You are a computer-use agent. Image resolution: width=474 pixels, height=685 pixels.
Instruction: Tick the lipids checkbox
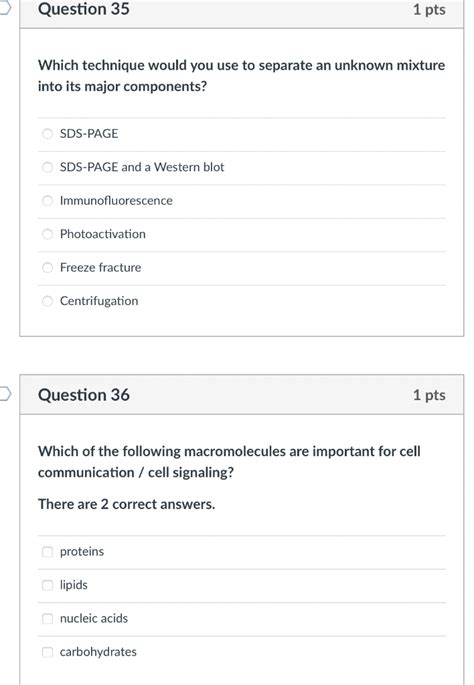47,585
